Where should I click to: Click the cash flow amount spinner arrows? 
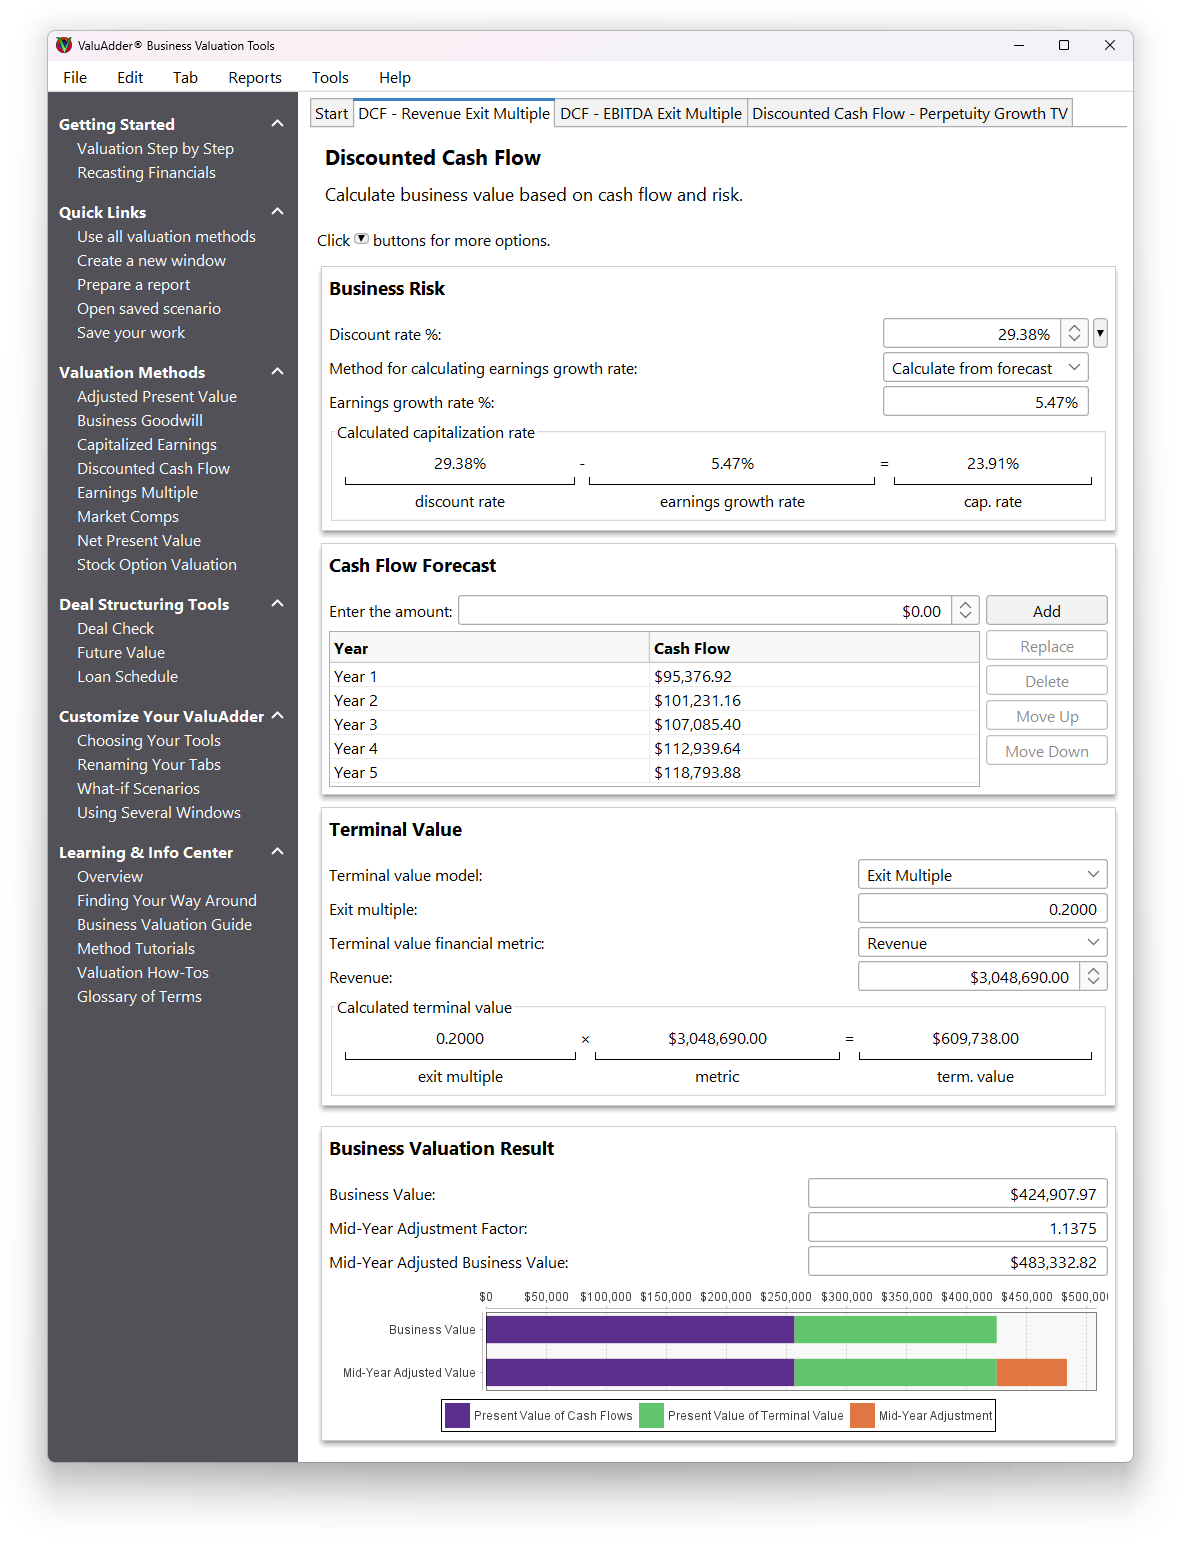coord(965,611)
